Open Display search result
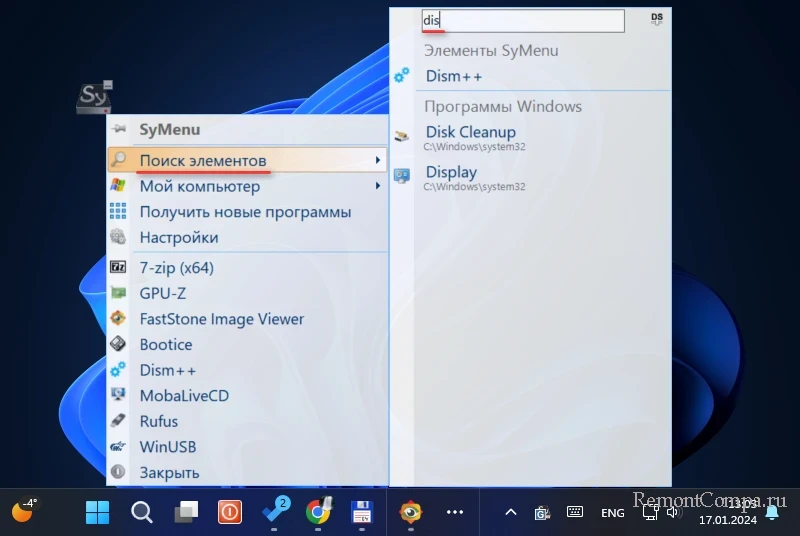 click(x=451, y=172)
